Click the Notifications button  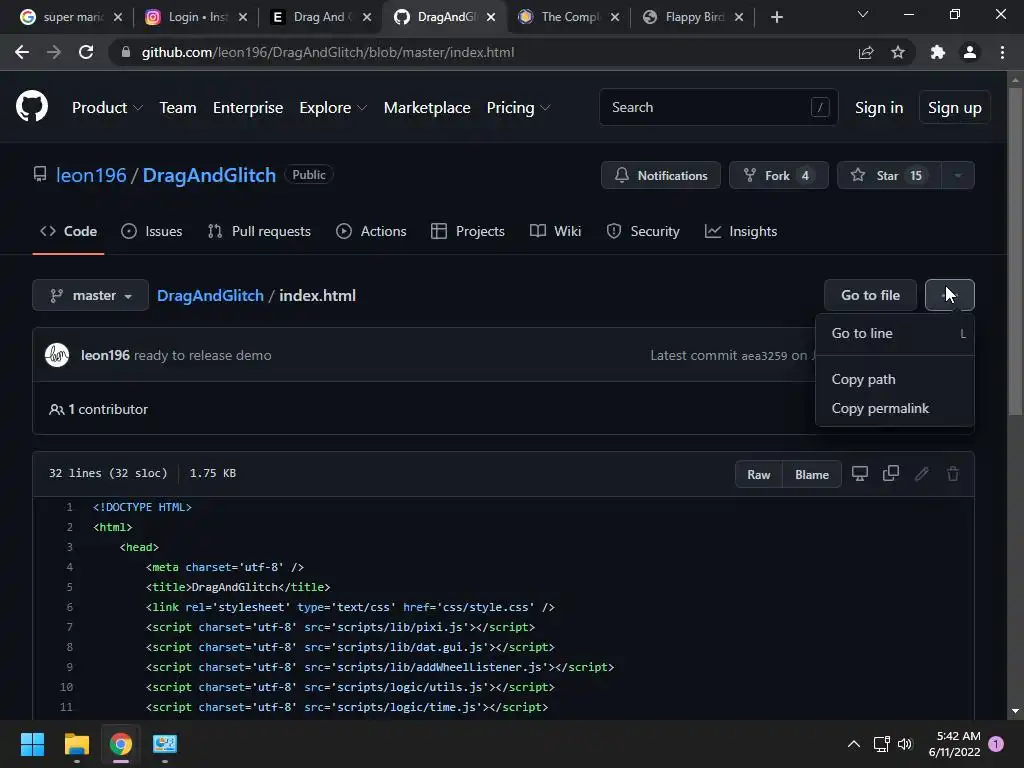pyautogui.click(x=661, y=175)
